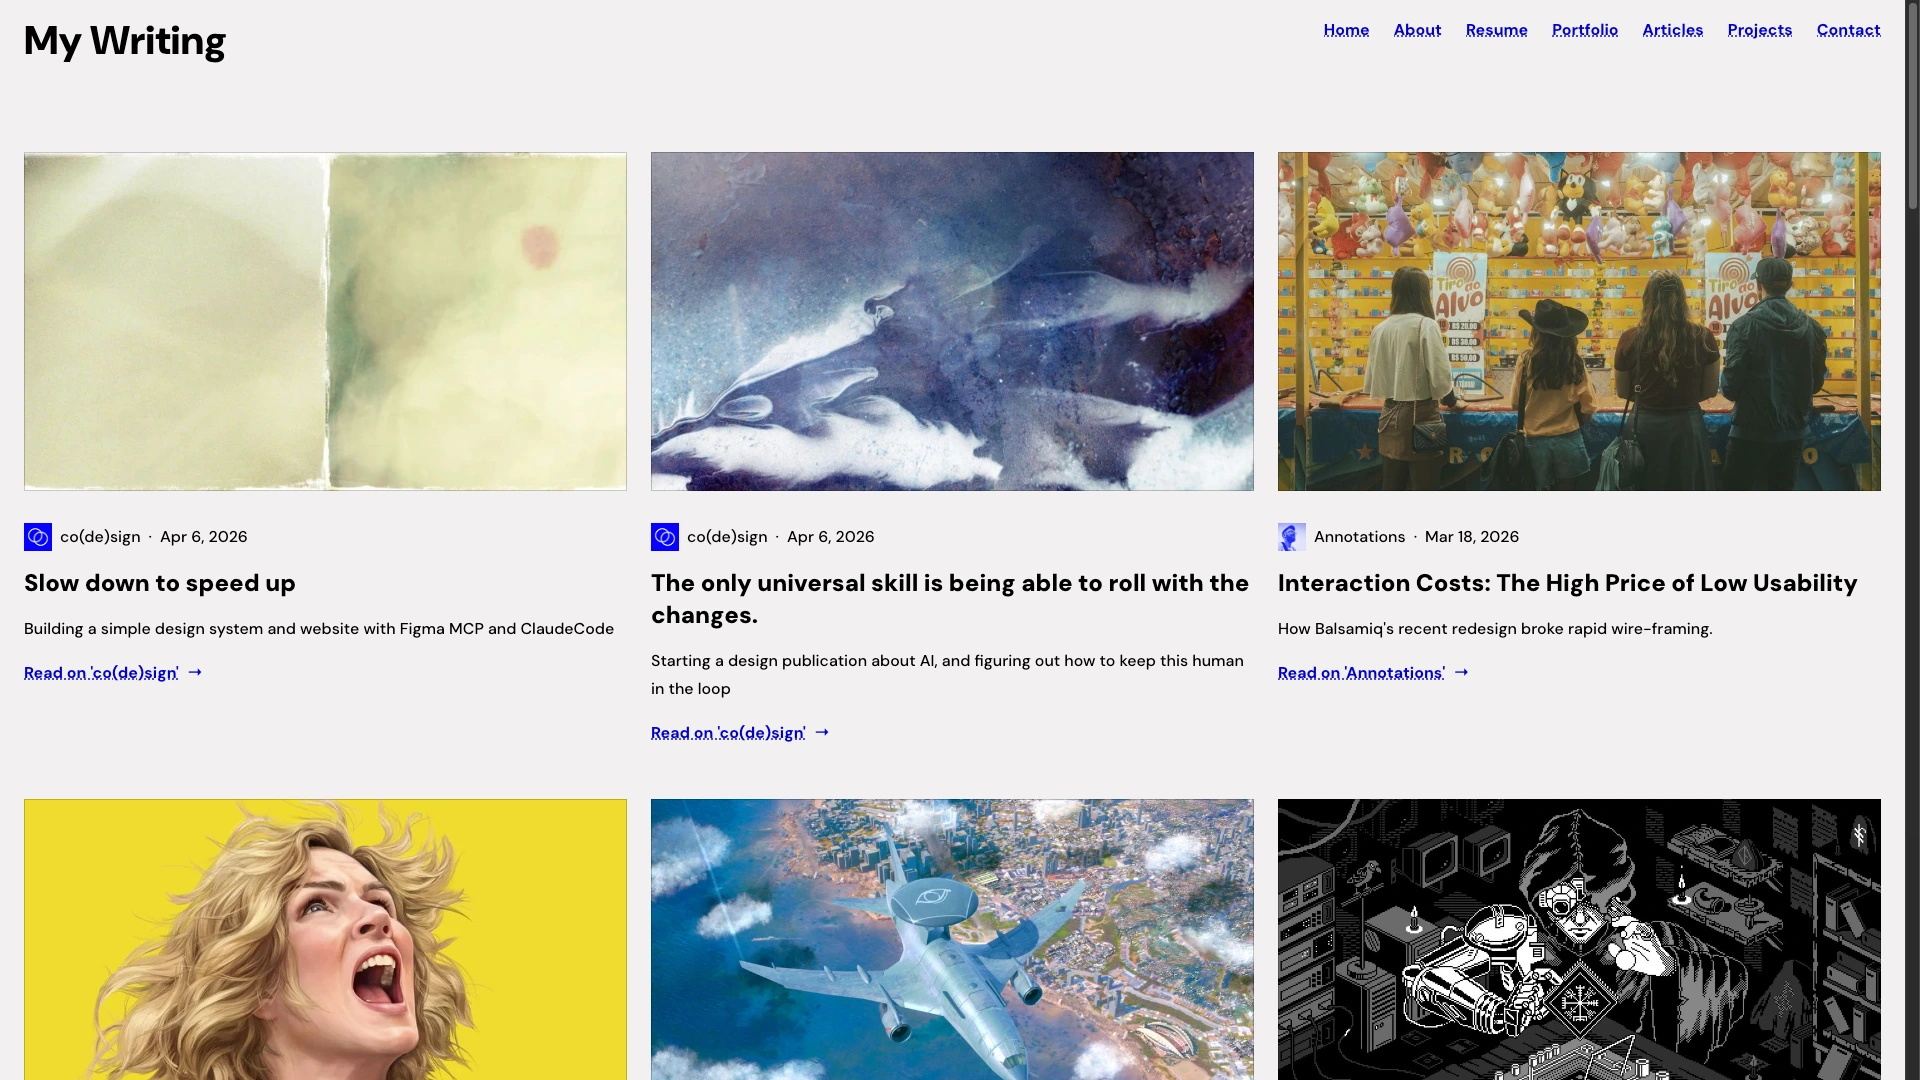Click the Annotations publication avatar icon
Viewport: 1920px width, 1080px height.
1292,537
